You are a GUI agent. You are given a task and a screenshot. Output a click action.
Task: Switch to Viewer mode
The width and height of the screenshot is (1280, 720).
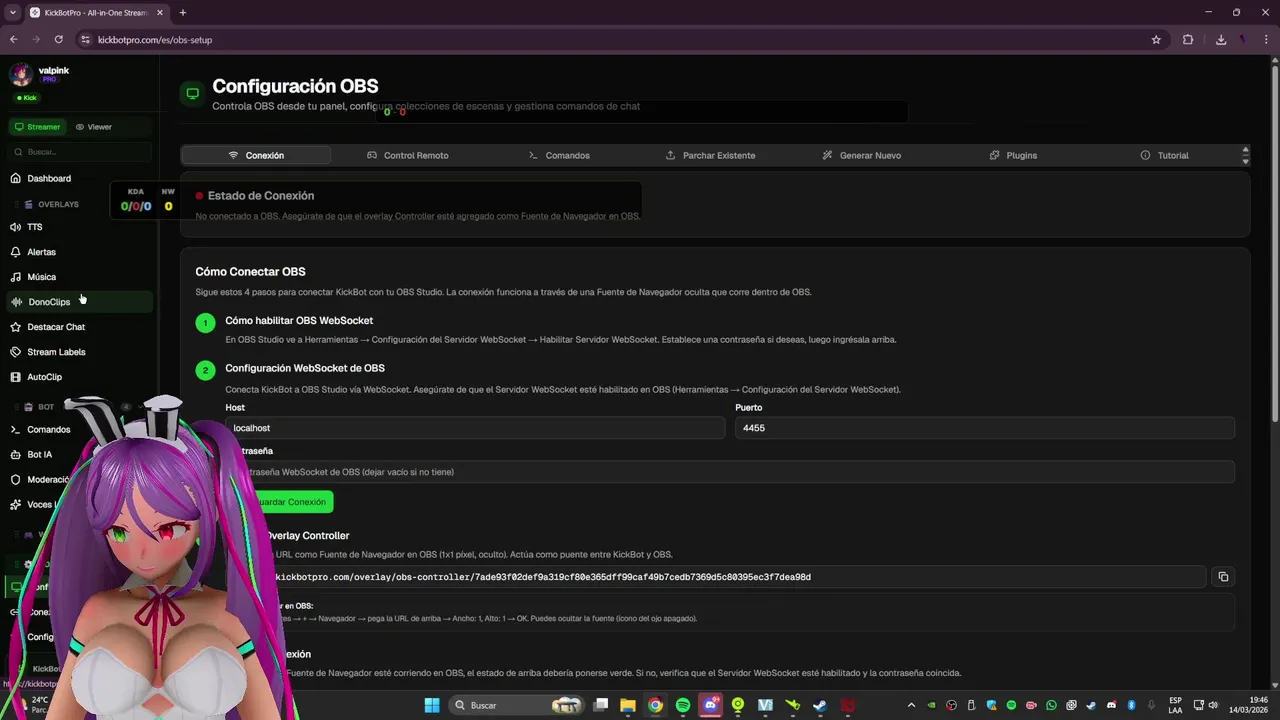click(94, 127)
